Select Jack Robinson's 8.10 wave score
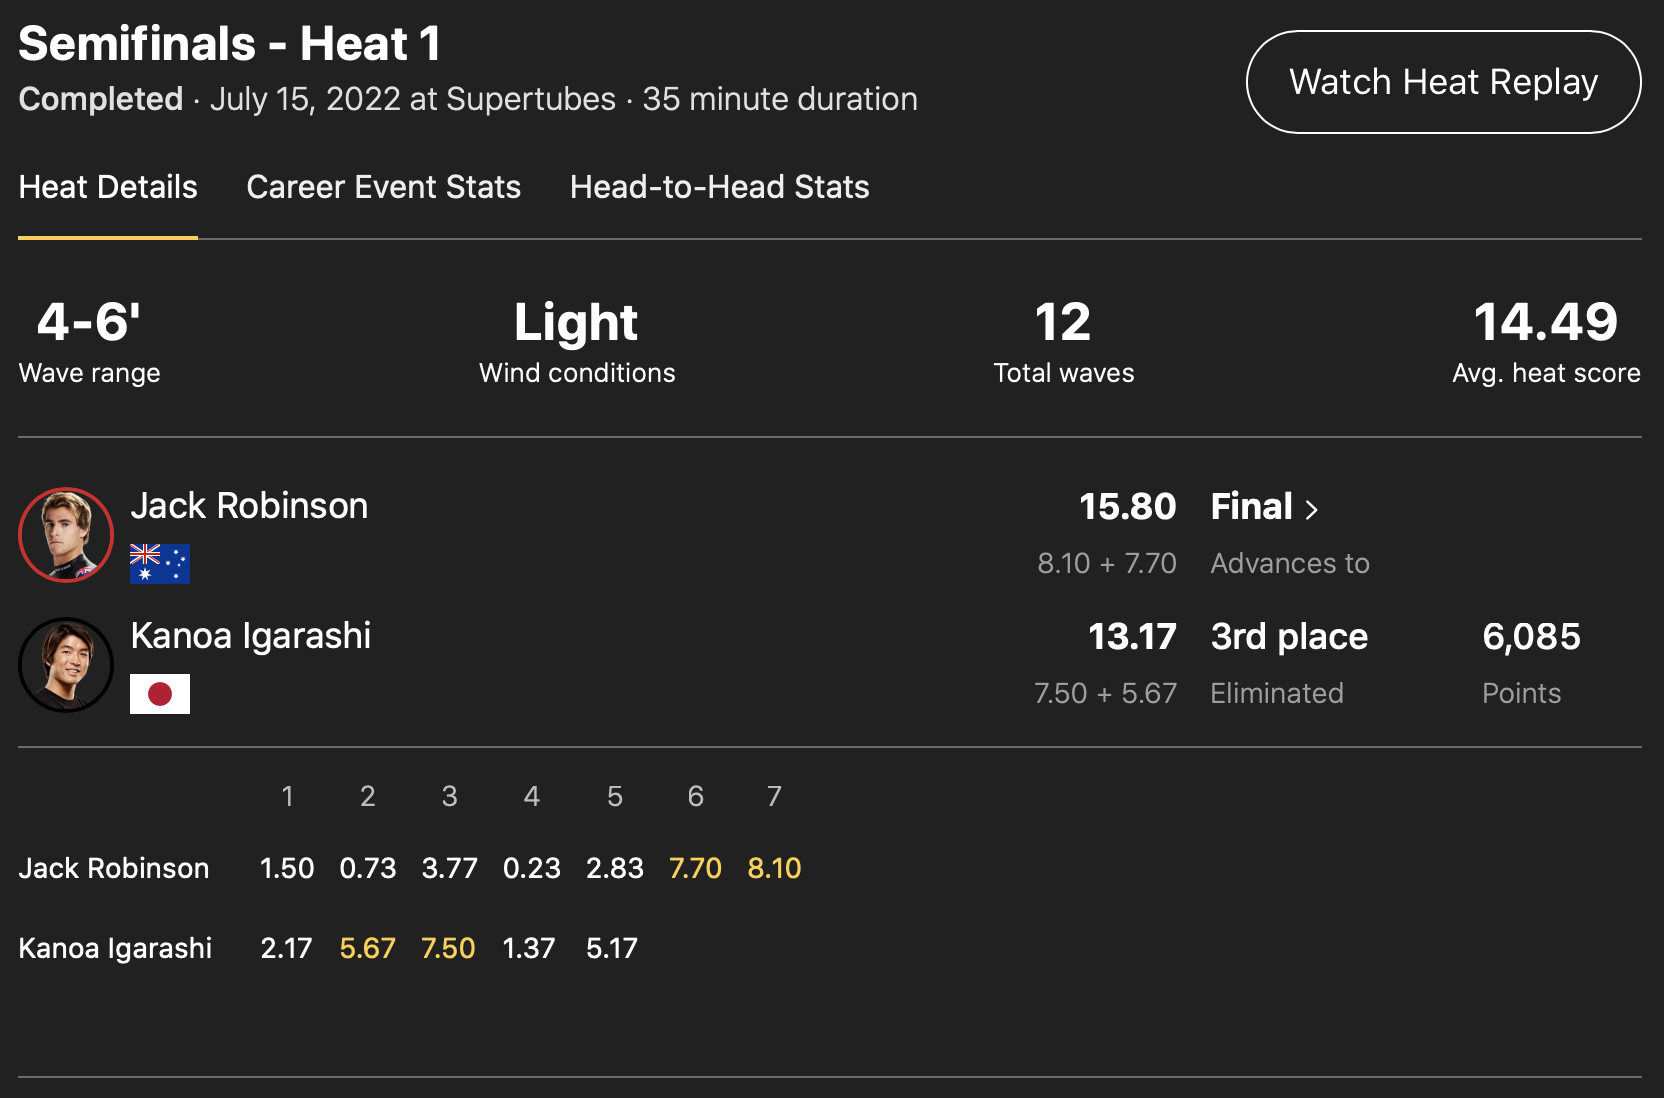The width and height of the screenshot is (1664, 1098). tap(774, 868)
